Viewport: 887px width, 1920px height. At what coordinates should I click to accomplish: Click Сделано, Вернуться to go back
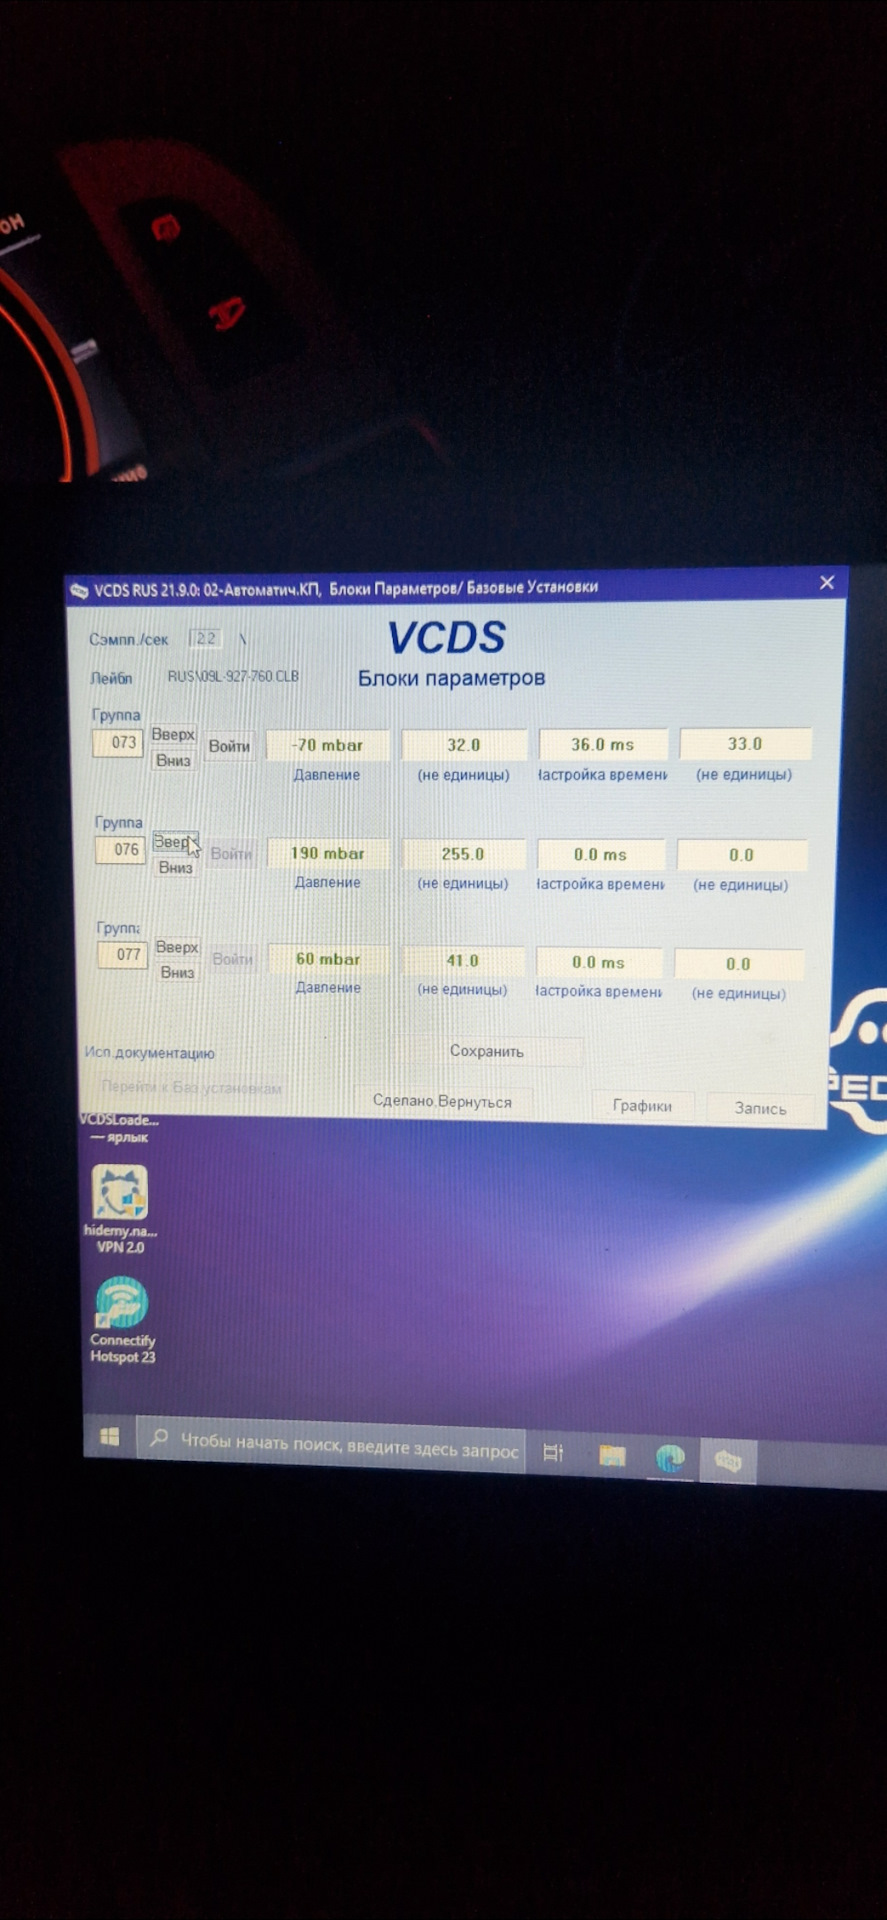[x=442, y=1101]
